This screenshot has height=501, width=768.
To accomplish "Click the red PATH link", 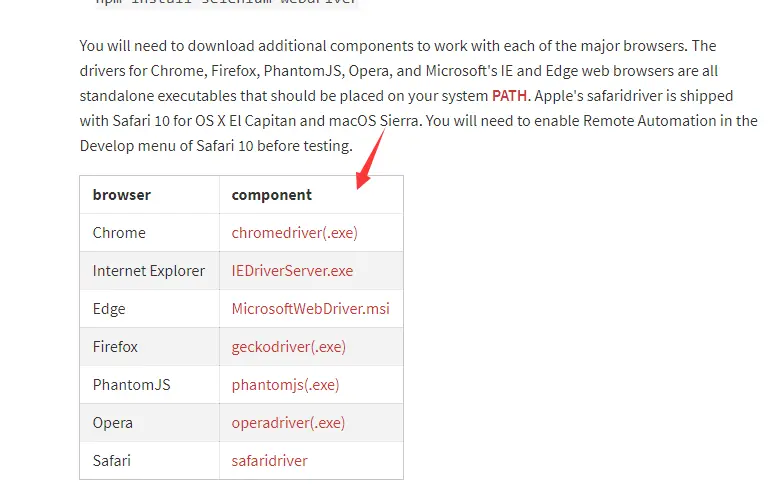I will (509, 95).
